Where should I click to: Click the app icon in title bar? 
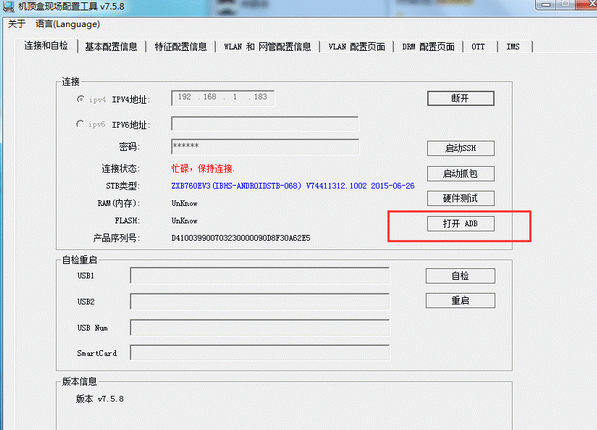coord(8,6)
